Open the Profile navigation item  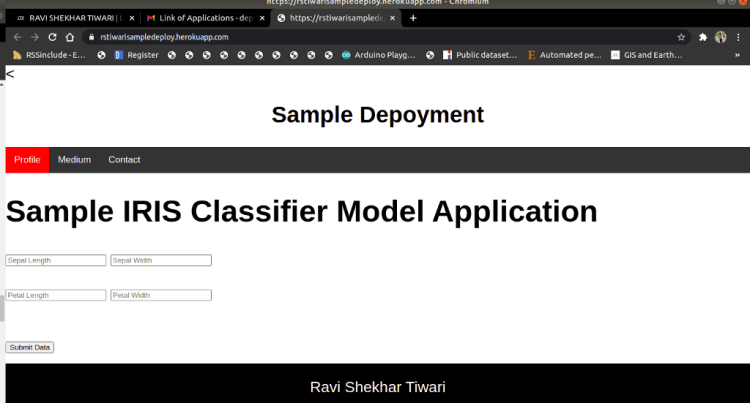pyautogui.click(x=27, y=160)
